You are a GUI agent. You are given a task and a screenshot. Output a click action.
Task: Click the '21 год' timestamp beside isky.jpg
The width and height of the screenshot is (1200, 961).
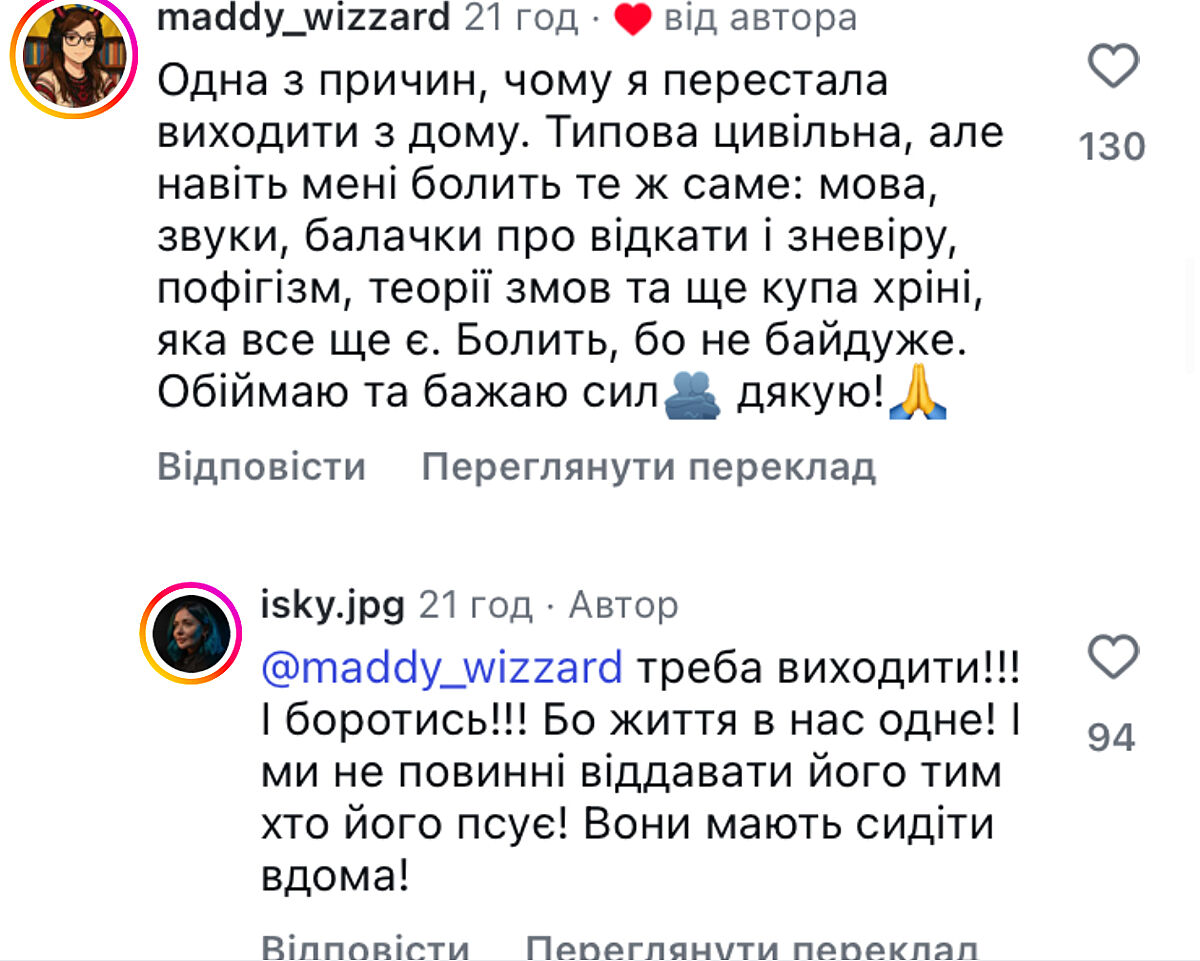[x=475, y=604]
